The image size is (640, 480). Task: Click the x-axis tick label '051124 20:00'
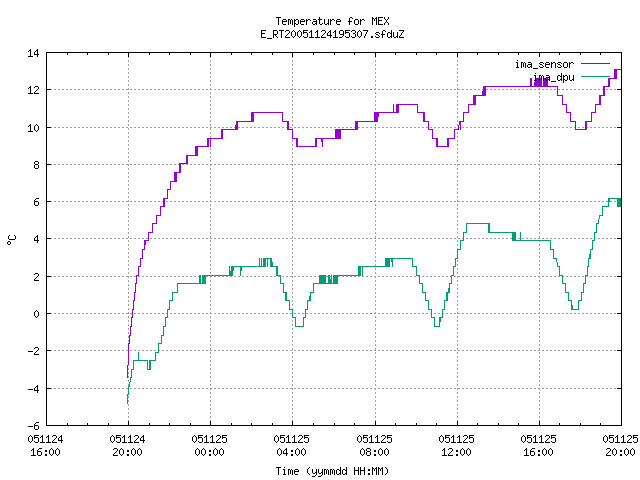click(127, 445)
